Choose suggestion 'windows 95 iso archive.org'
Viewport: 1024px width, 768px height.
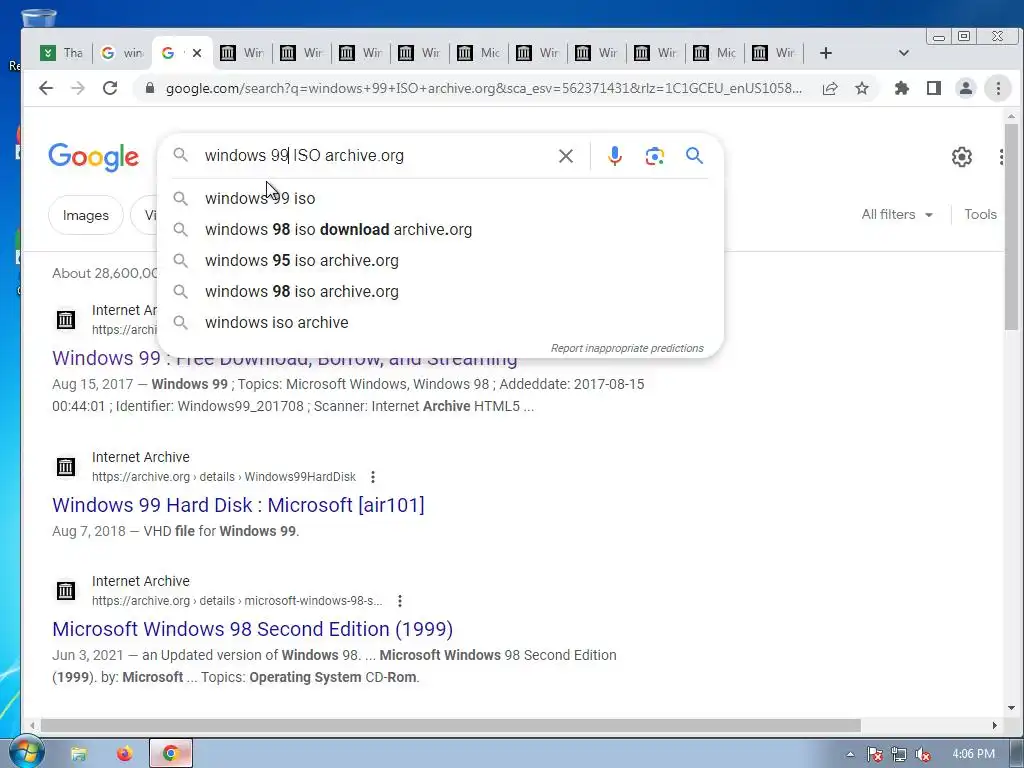441,261
